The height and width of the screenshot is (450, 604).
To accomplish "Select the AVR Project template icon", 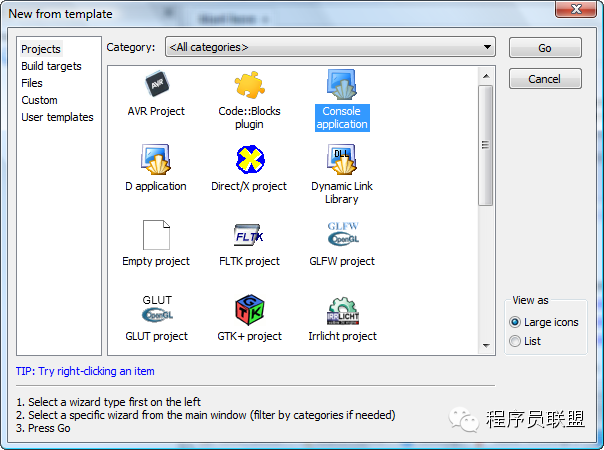I will (x=156, y=84).
